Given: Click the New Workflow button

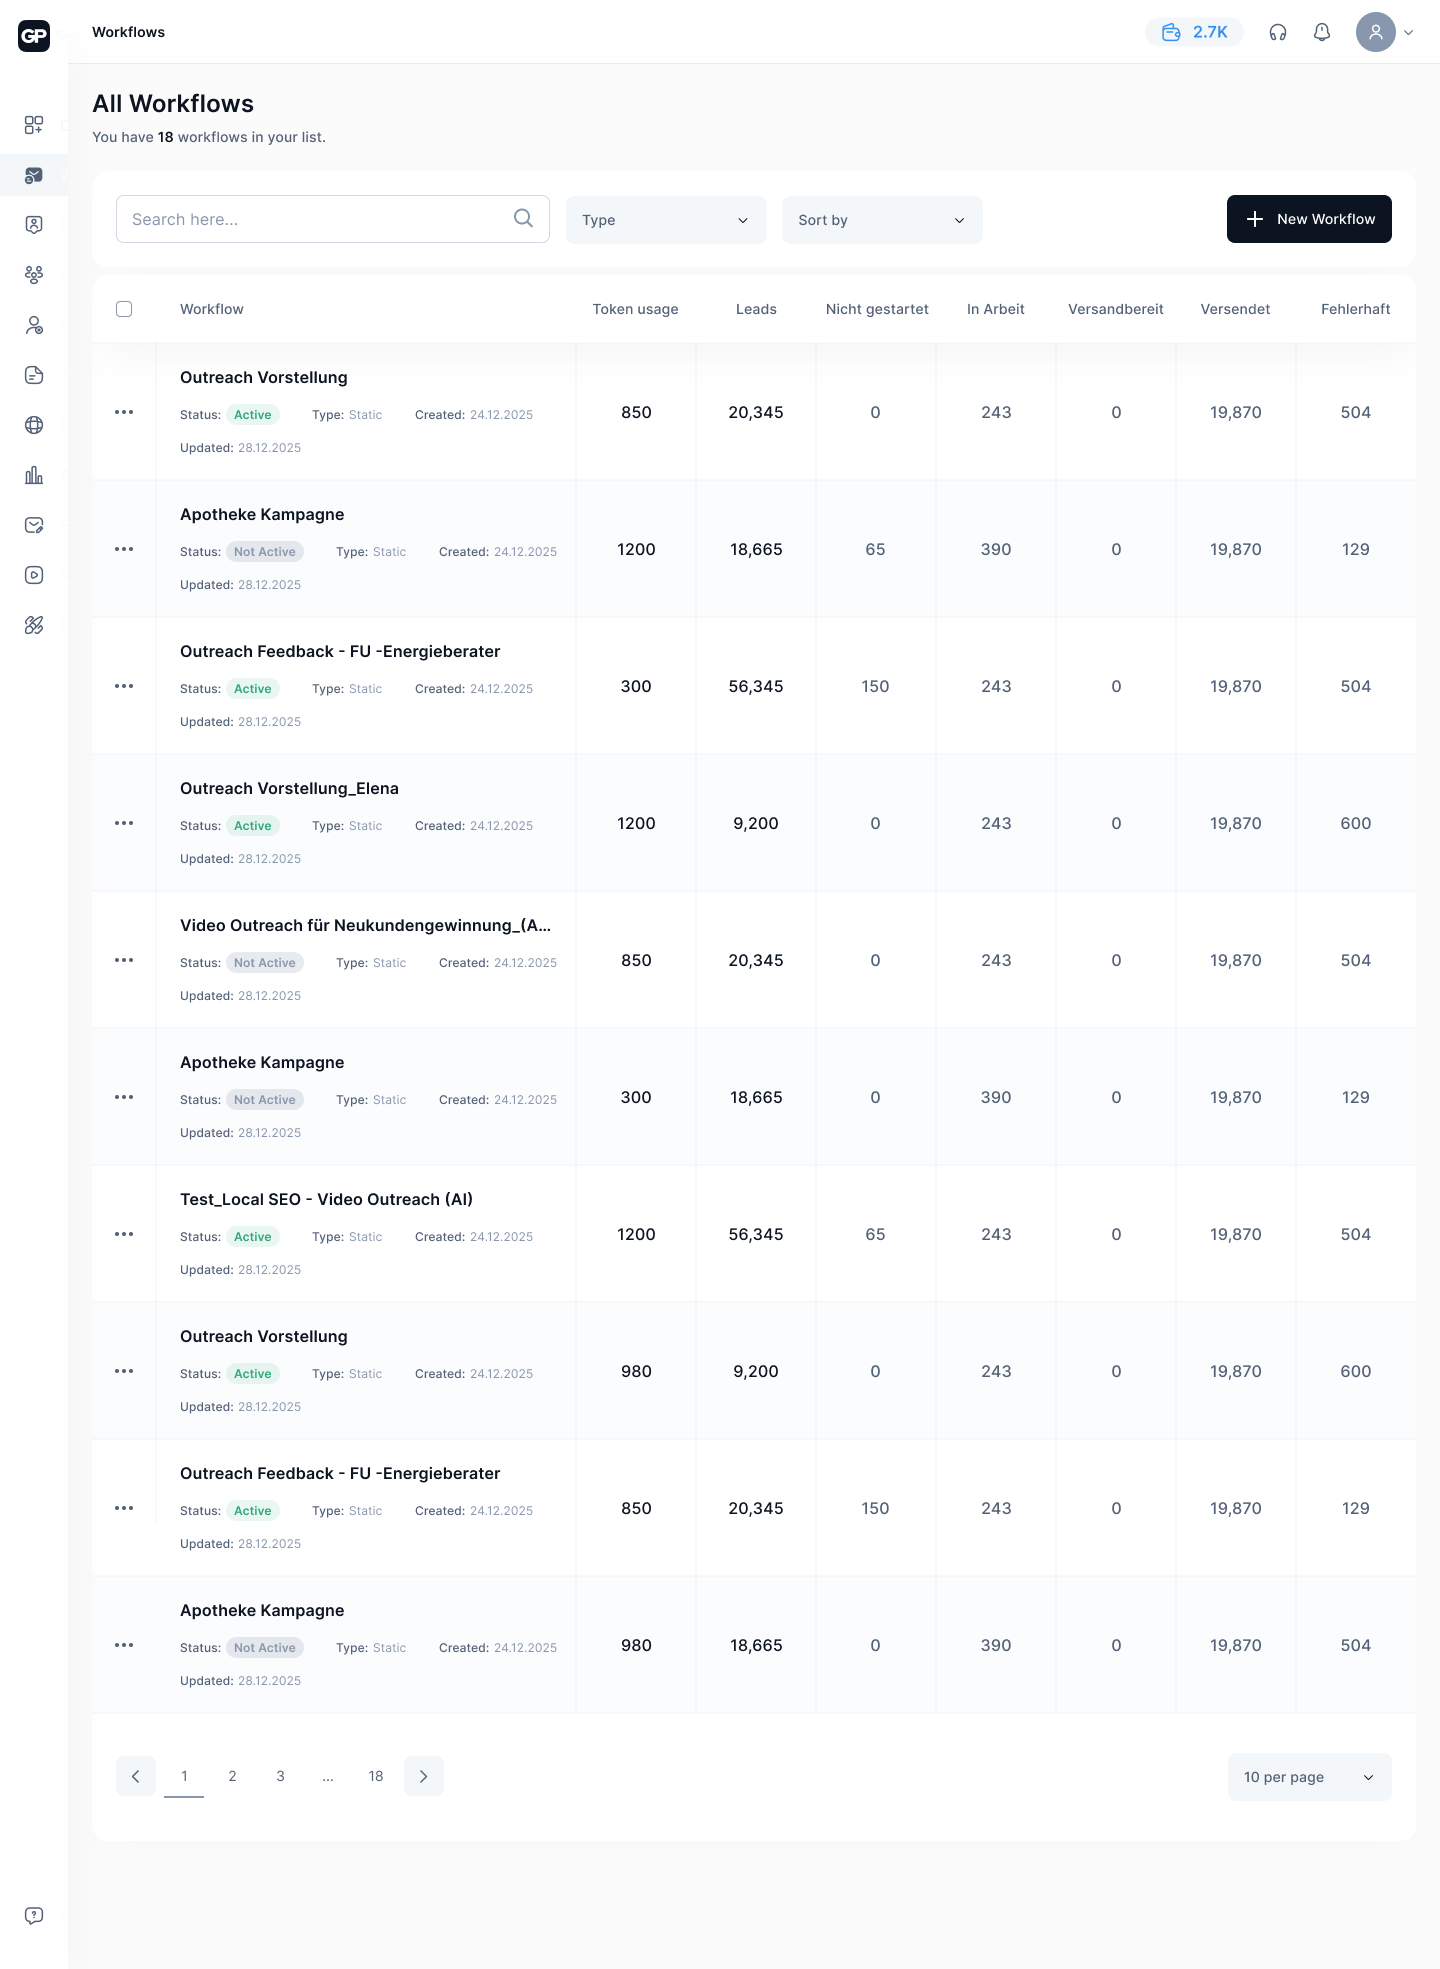Looking at the screenshot, I should tap(1309, 219).
